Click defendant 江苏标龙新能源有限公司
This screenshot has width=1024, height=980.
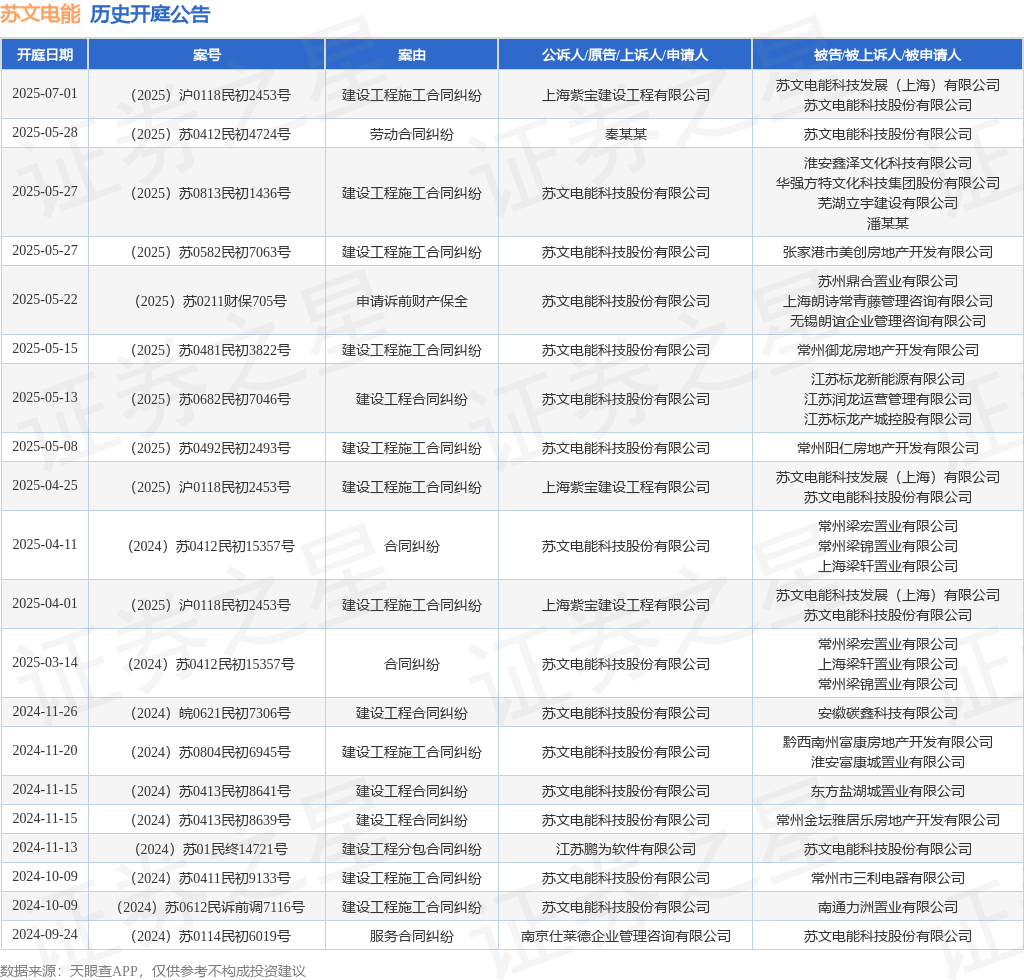(888, 379)
